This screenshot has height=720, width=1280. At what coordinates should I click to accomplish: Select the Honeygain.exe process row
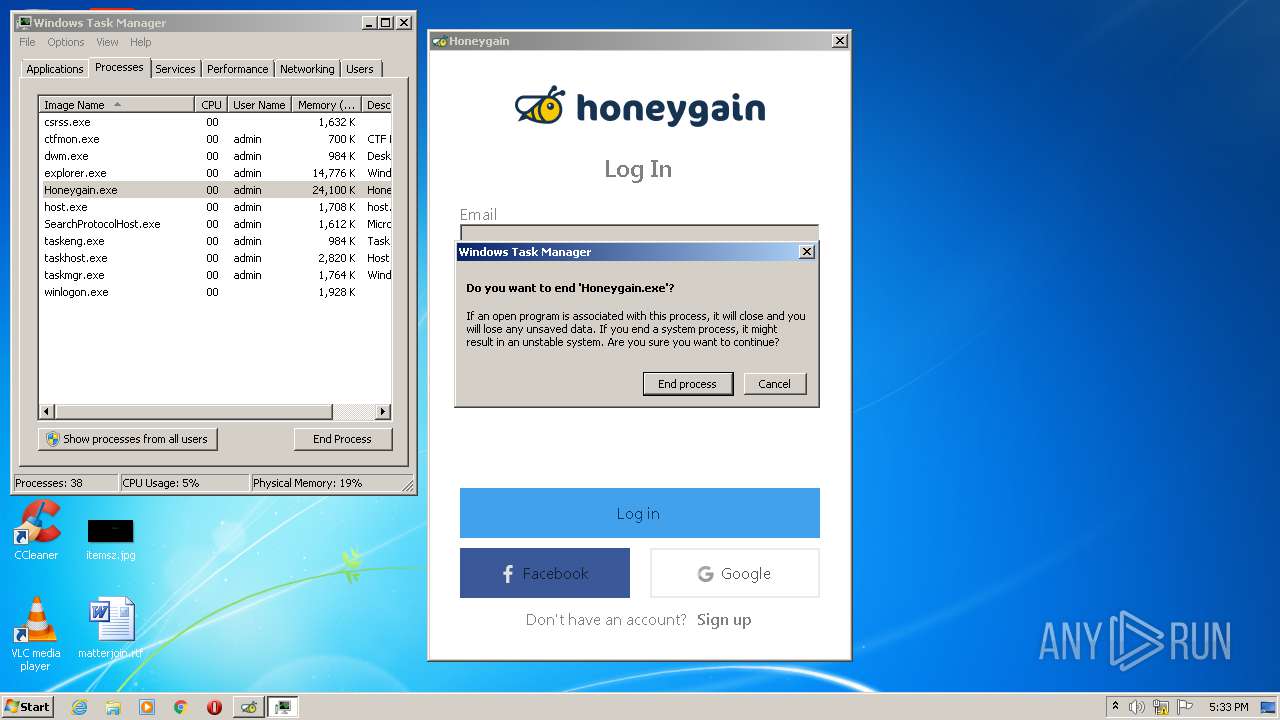[215, 190]
